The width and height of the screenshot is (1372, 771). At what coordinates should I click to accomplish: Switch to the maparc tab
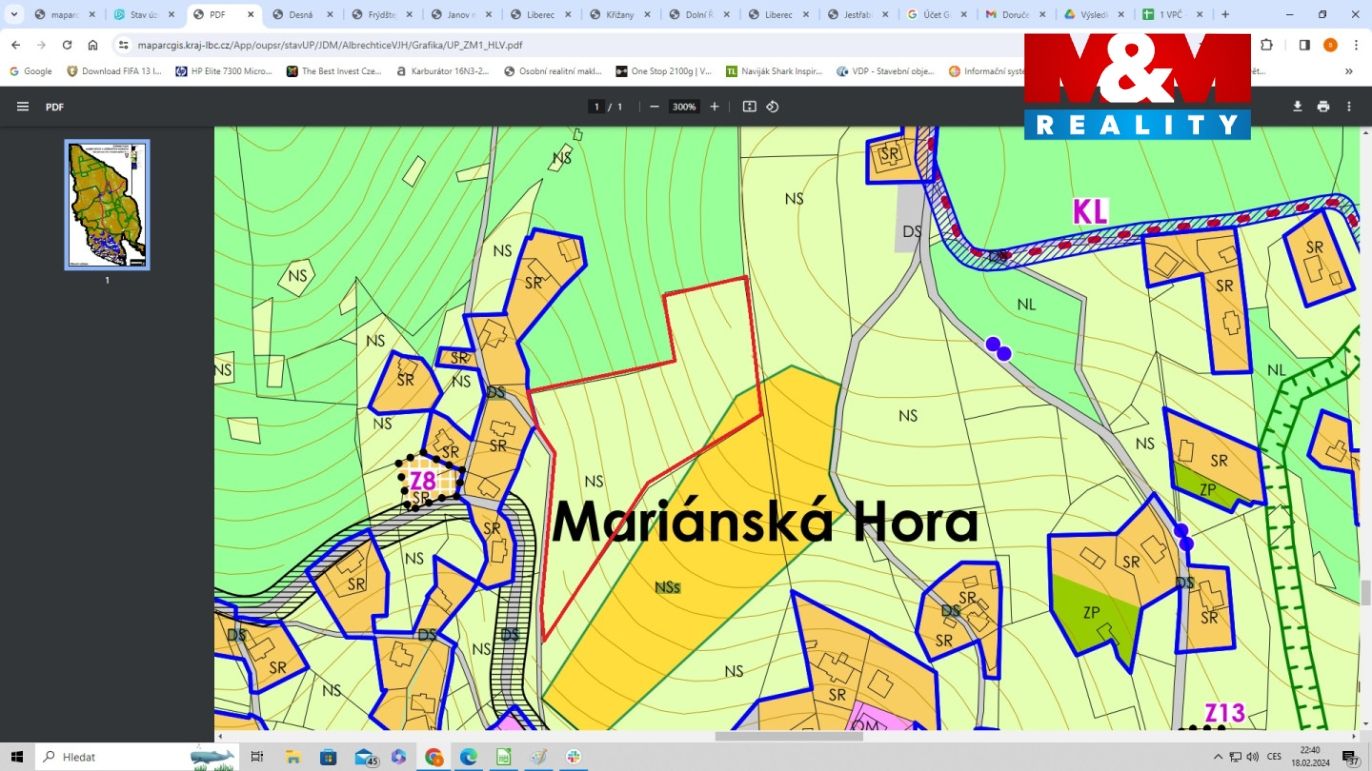click(x=65, y=15)
